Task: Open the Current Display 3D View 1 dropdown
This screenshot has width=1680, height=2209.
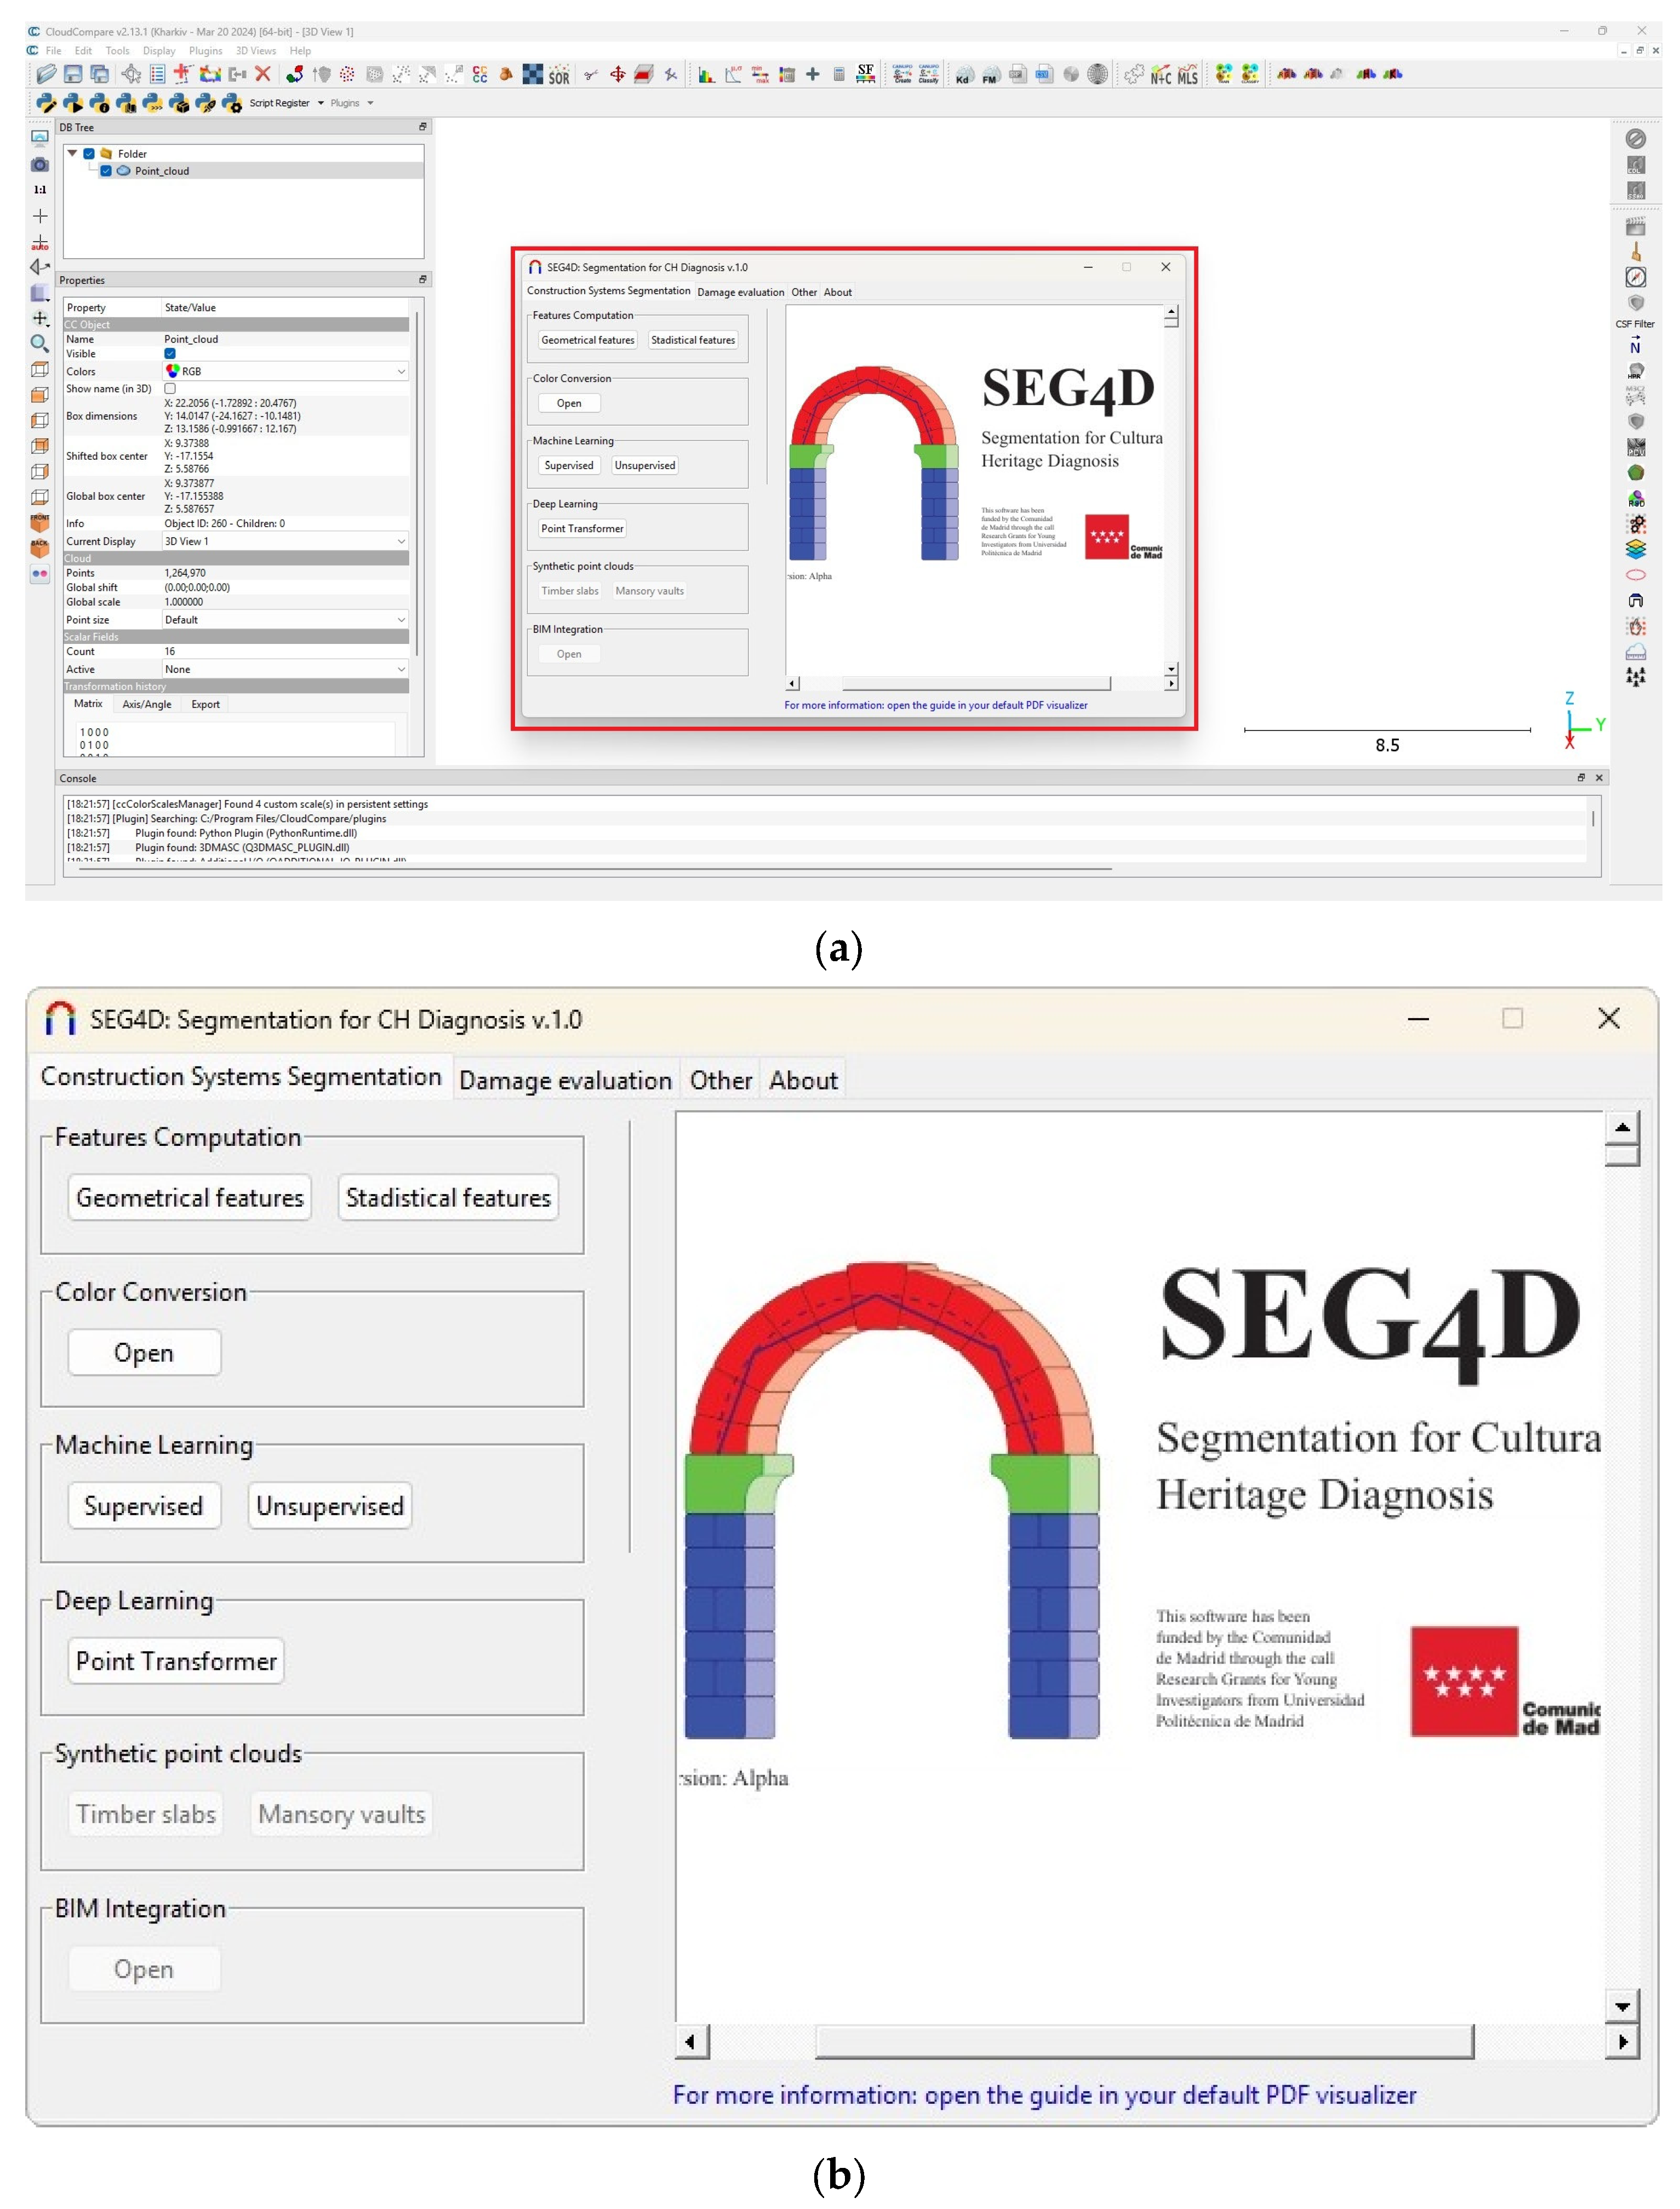Action: [285, 542]
